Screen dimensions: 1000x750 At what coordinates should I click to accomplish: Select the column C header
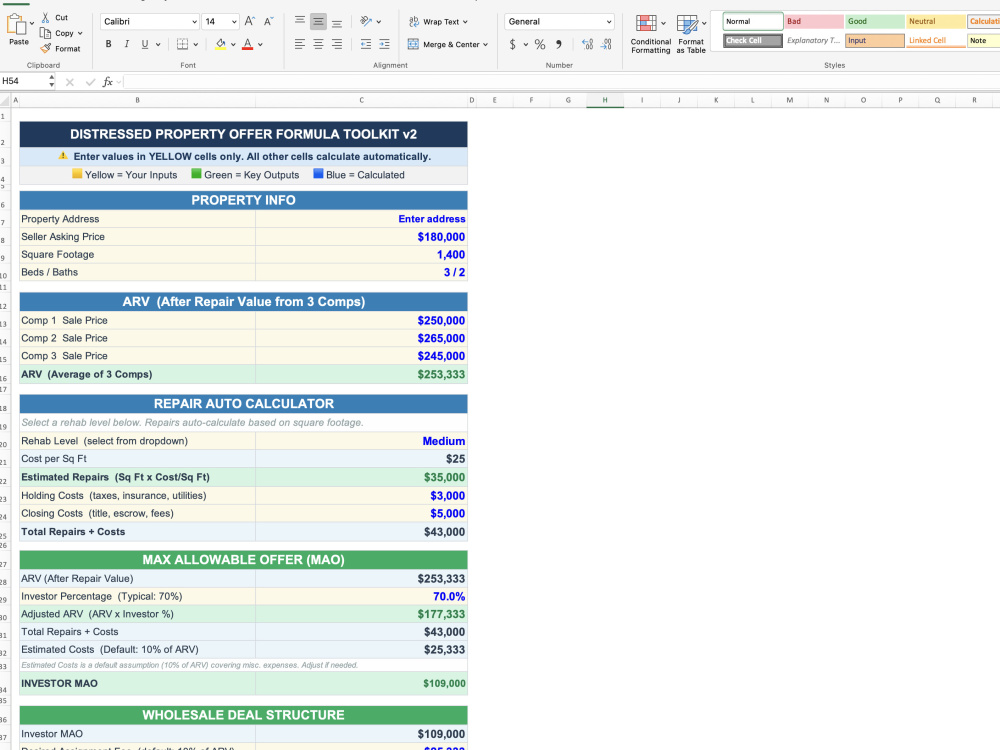pyautogui.click(x=361, y=100)
